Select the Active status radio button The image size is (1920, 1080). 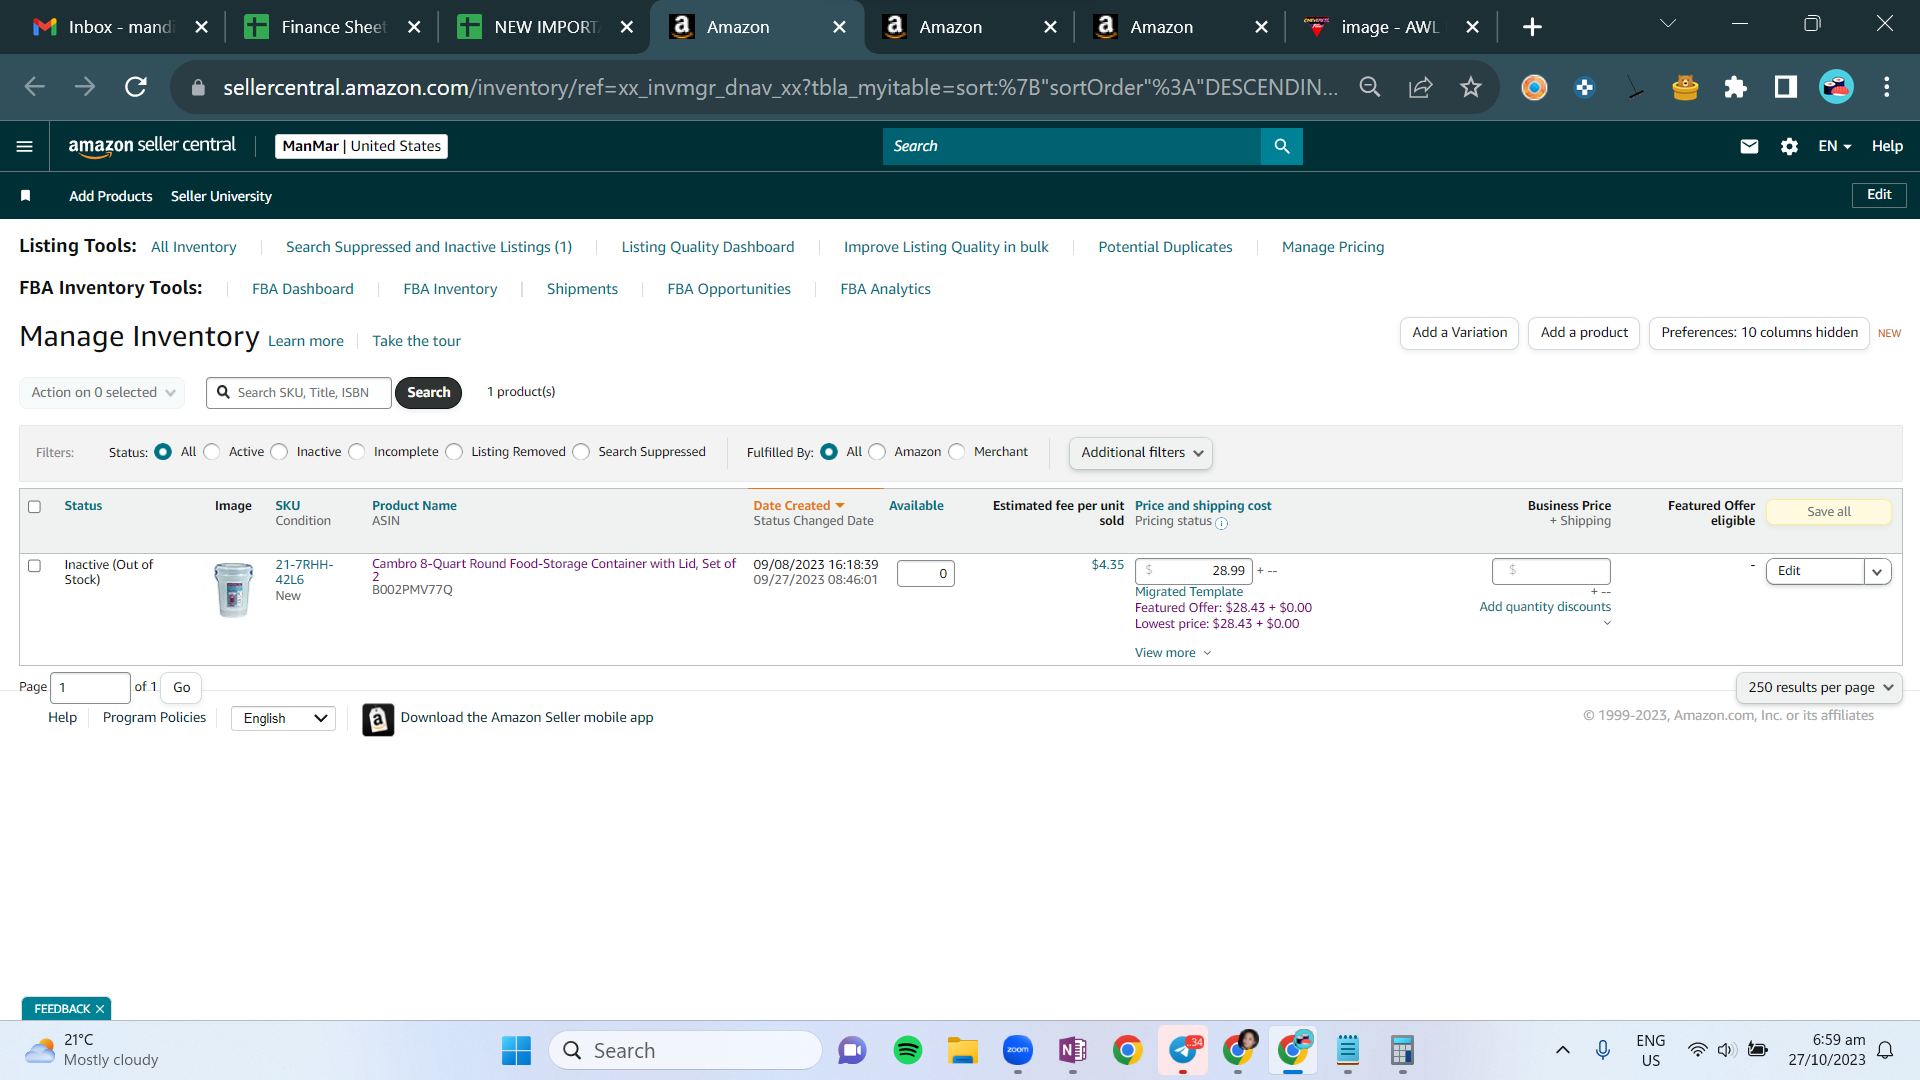(212, 452)
